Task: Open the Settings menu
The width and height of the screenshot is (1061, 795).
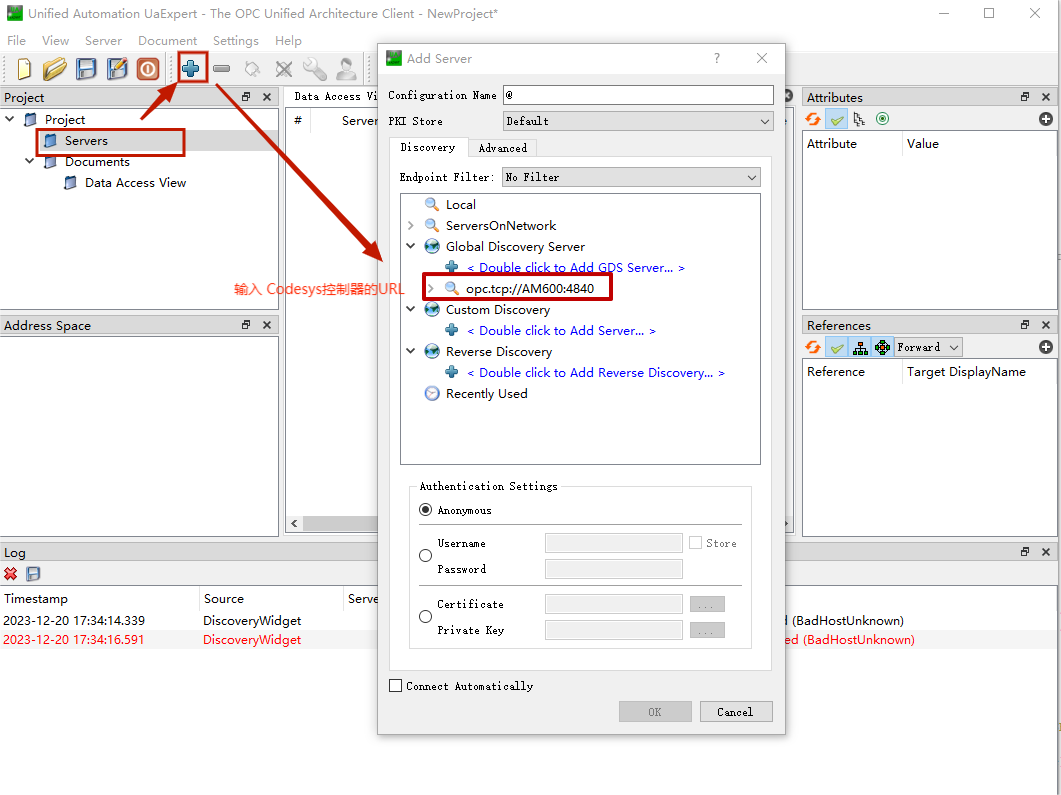Action: pyautogui.click(x=235, y=41)
